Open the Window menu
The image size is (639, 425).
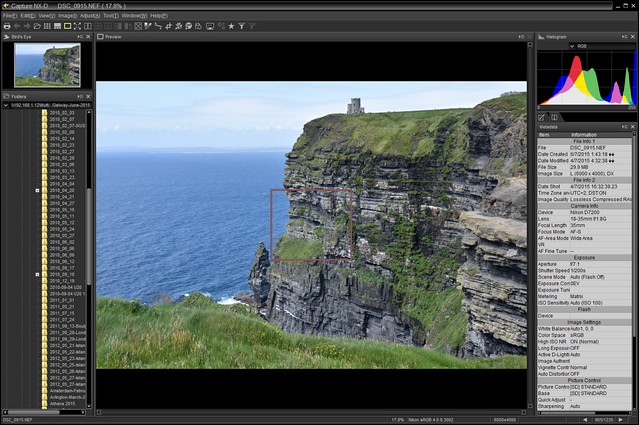point(134,15)
